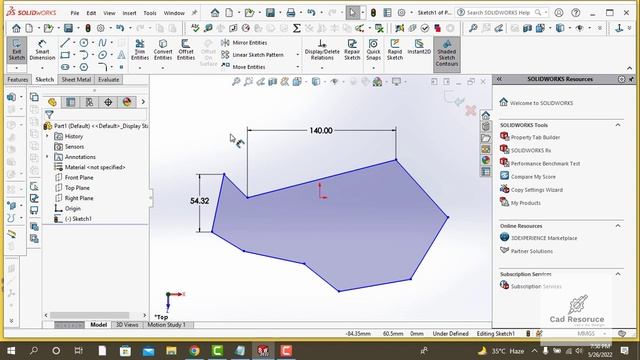Open Quick Snaps tool

[x=373, y=50]
